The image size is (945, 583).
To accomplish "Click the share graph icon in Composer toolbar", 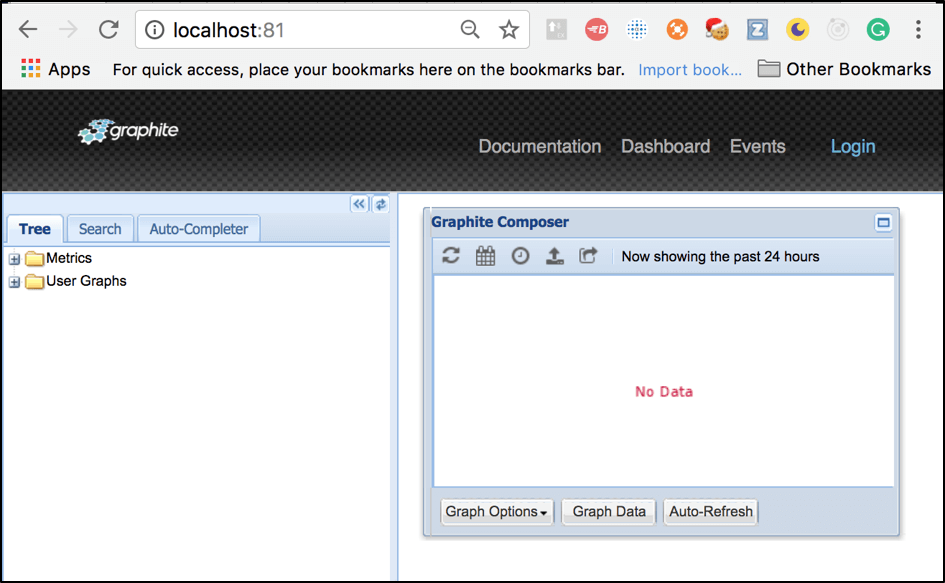I will 588,256.
